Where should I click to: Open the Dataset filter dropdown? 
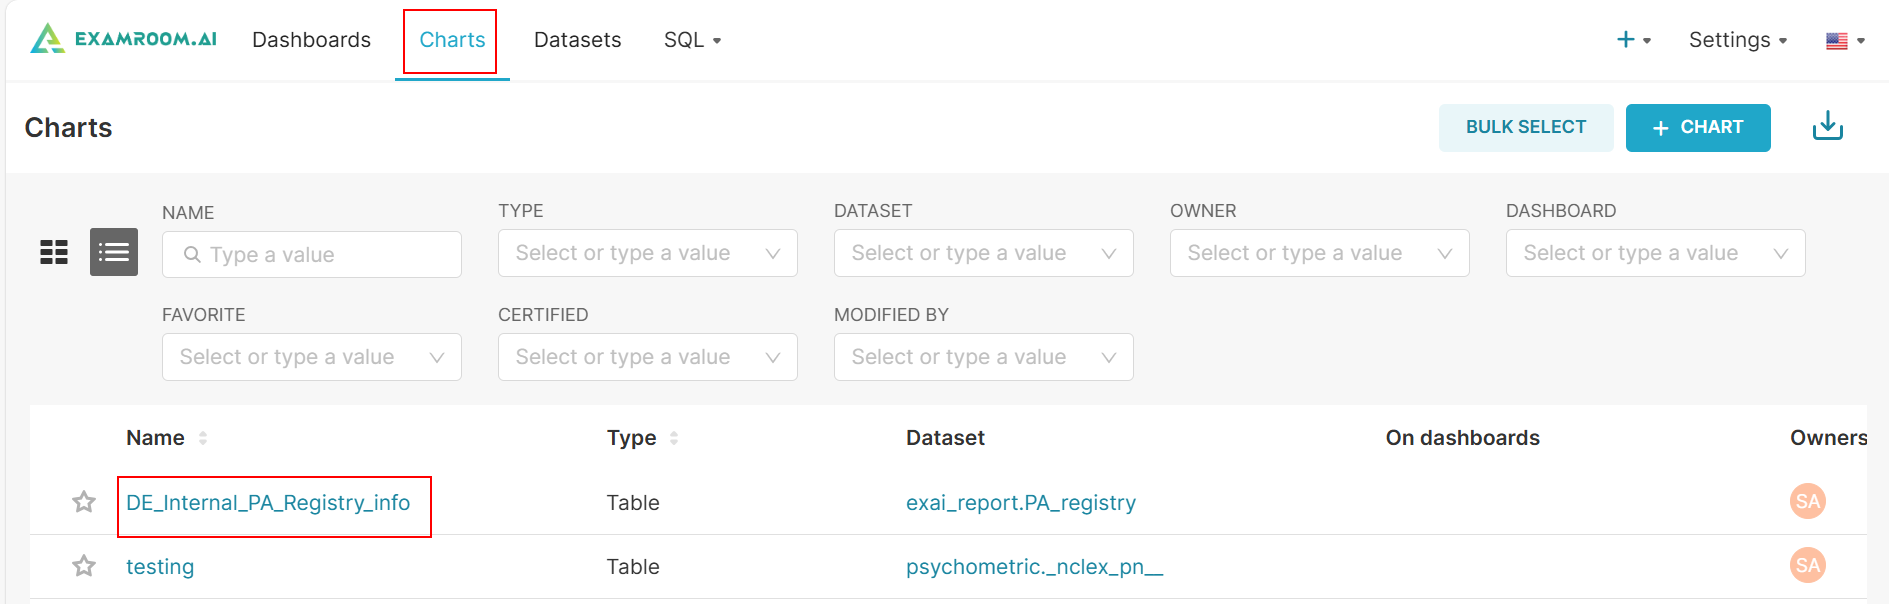(983, 253)
